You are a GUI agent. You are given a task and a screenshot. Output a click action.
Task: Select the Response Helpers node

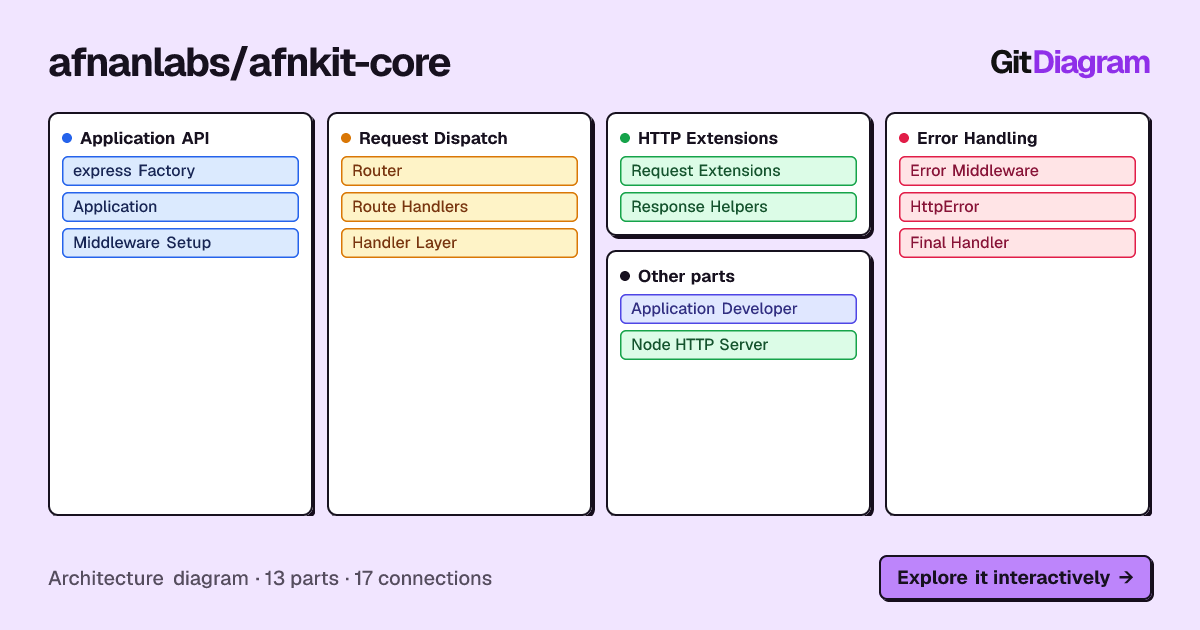click(x=738, y=207)
